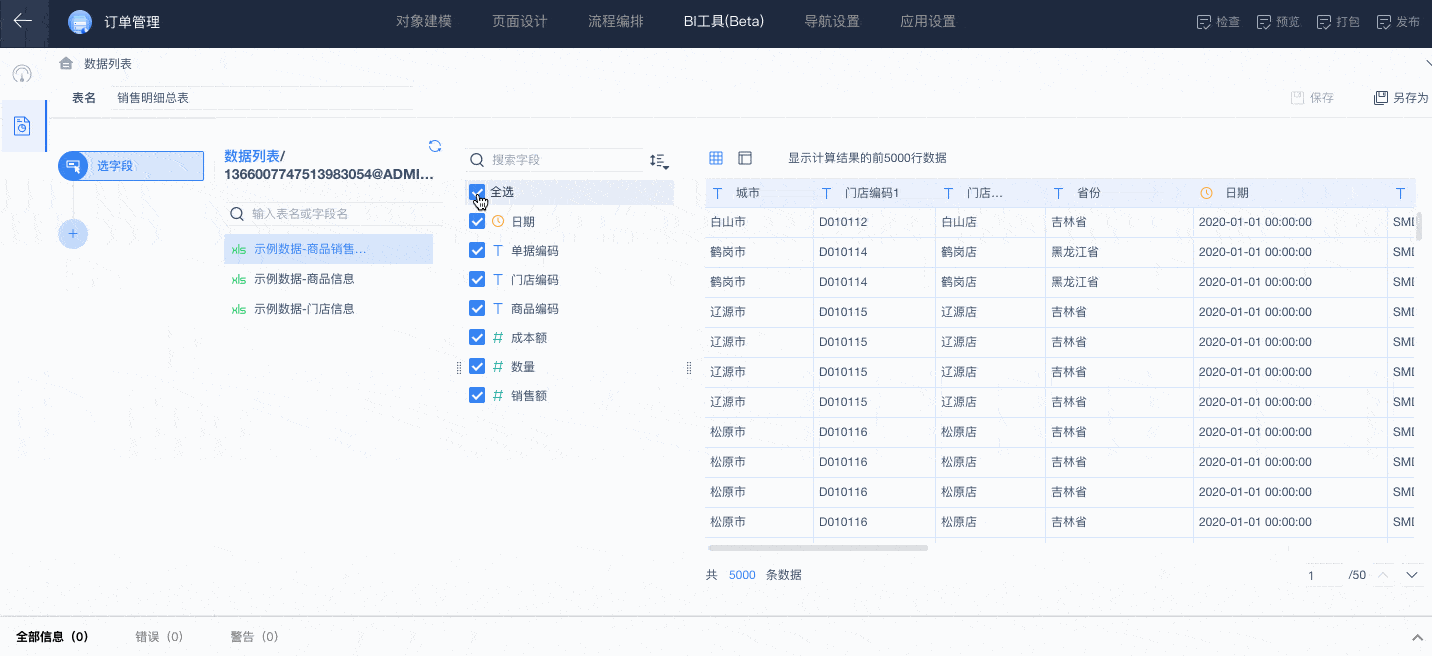Open the 警告 (0) tab
Image resolution: width=1432 pixels, height=656 pixels.
[x=254, y=637]
